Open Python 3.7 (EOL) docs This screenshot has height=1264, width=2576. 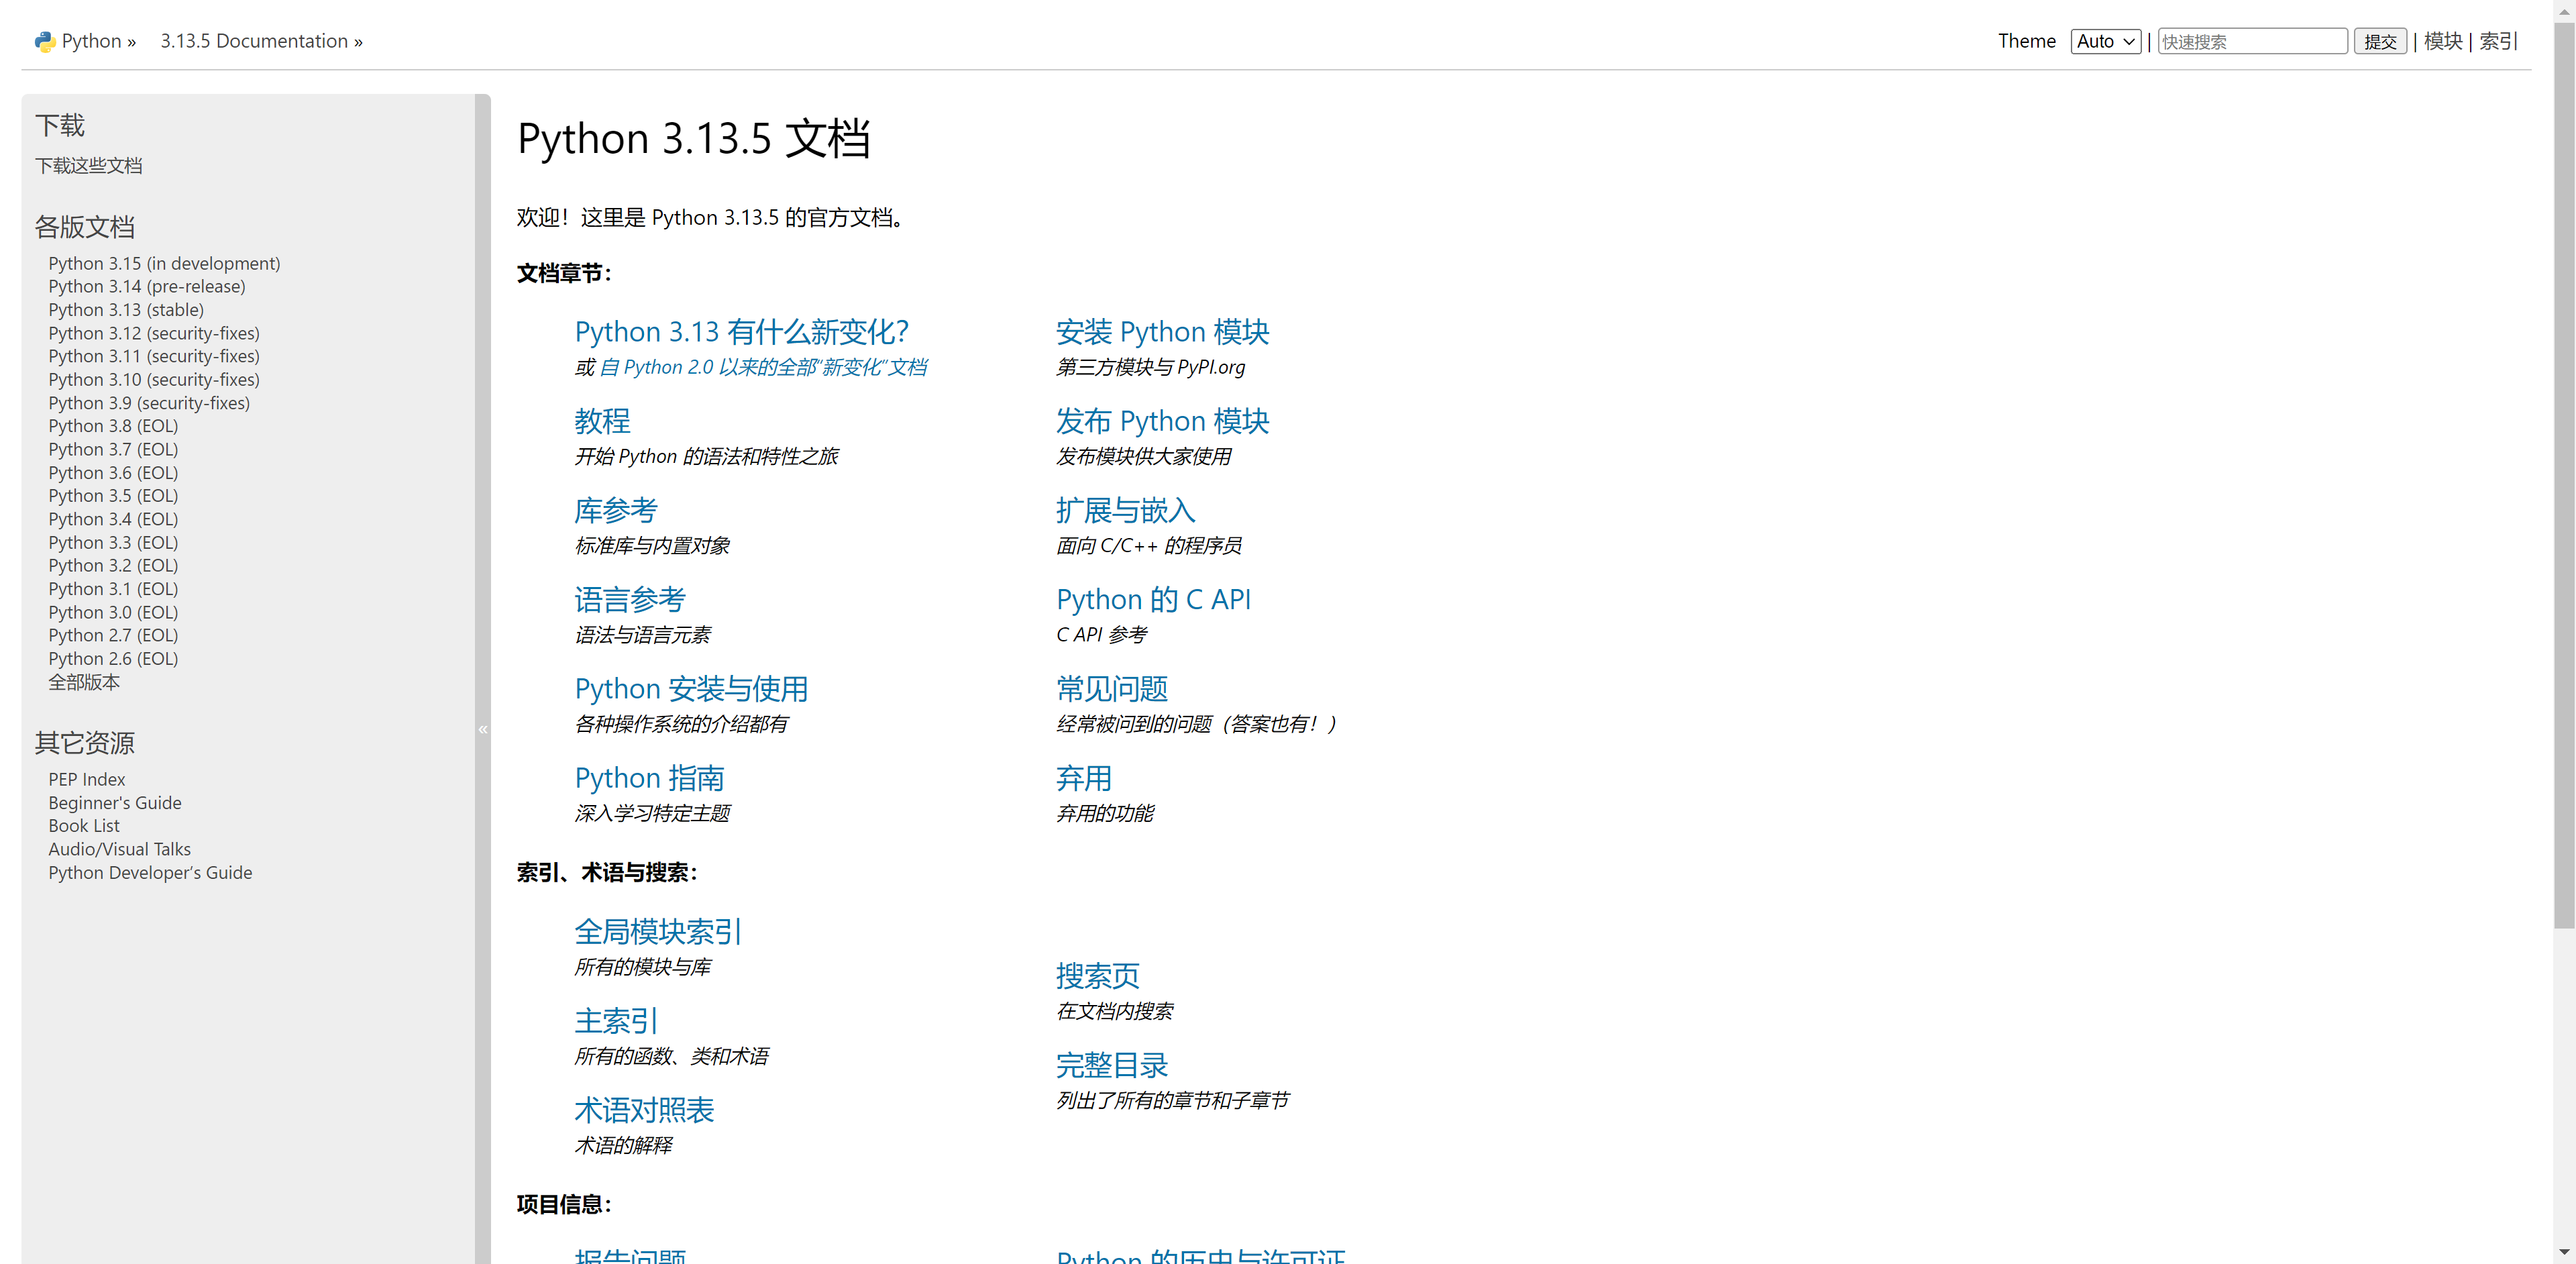113,449
